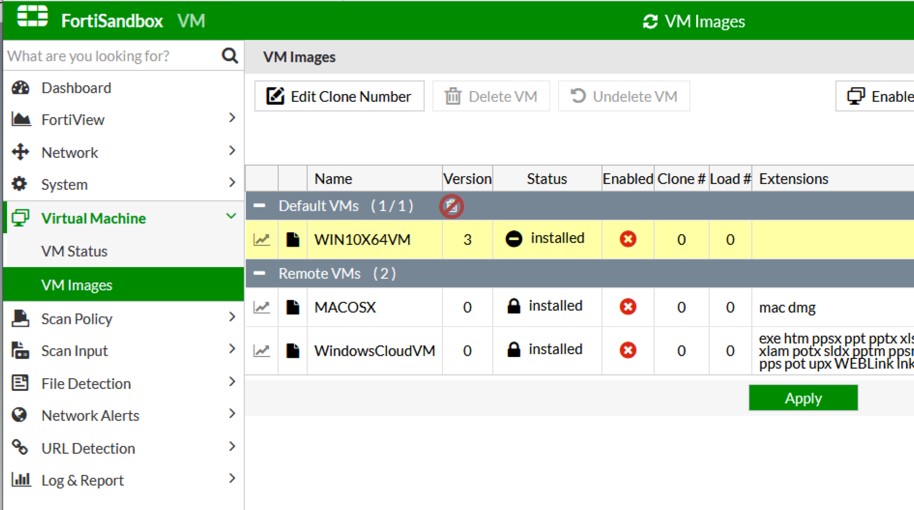Expand the Scan Policy menu chevron
This screenshot has height=510, width=914.
click(232, 316)
